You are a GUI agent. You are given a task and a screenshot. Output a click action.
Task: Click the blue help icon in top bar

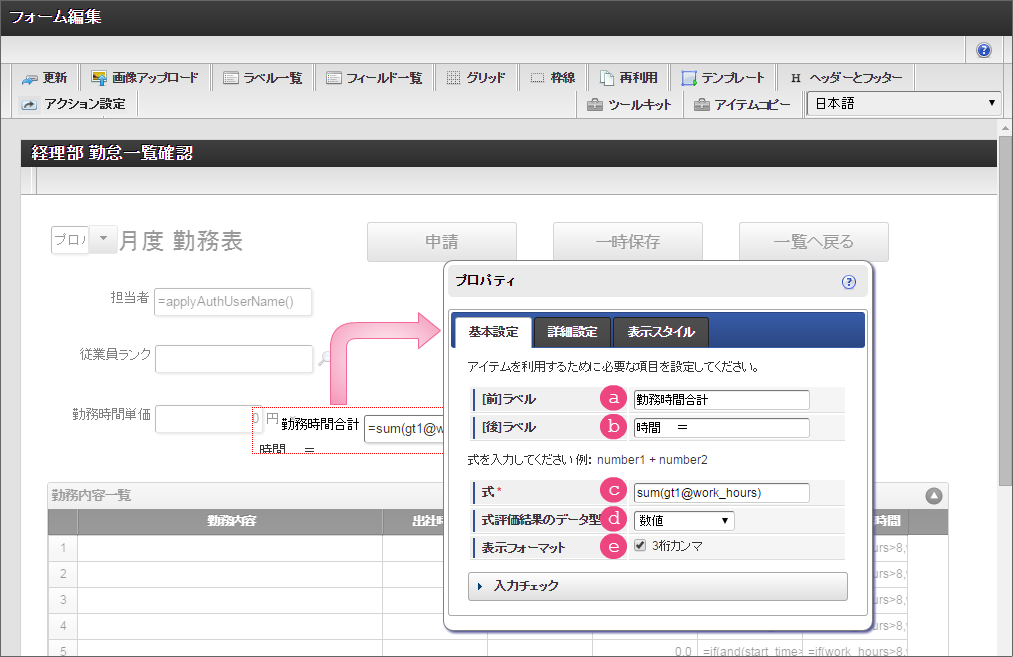(x=984, y=50)
